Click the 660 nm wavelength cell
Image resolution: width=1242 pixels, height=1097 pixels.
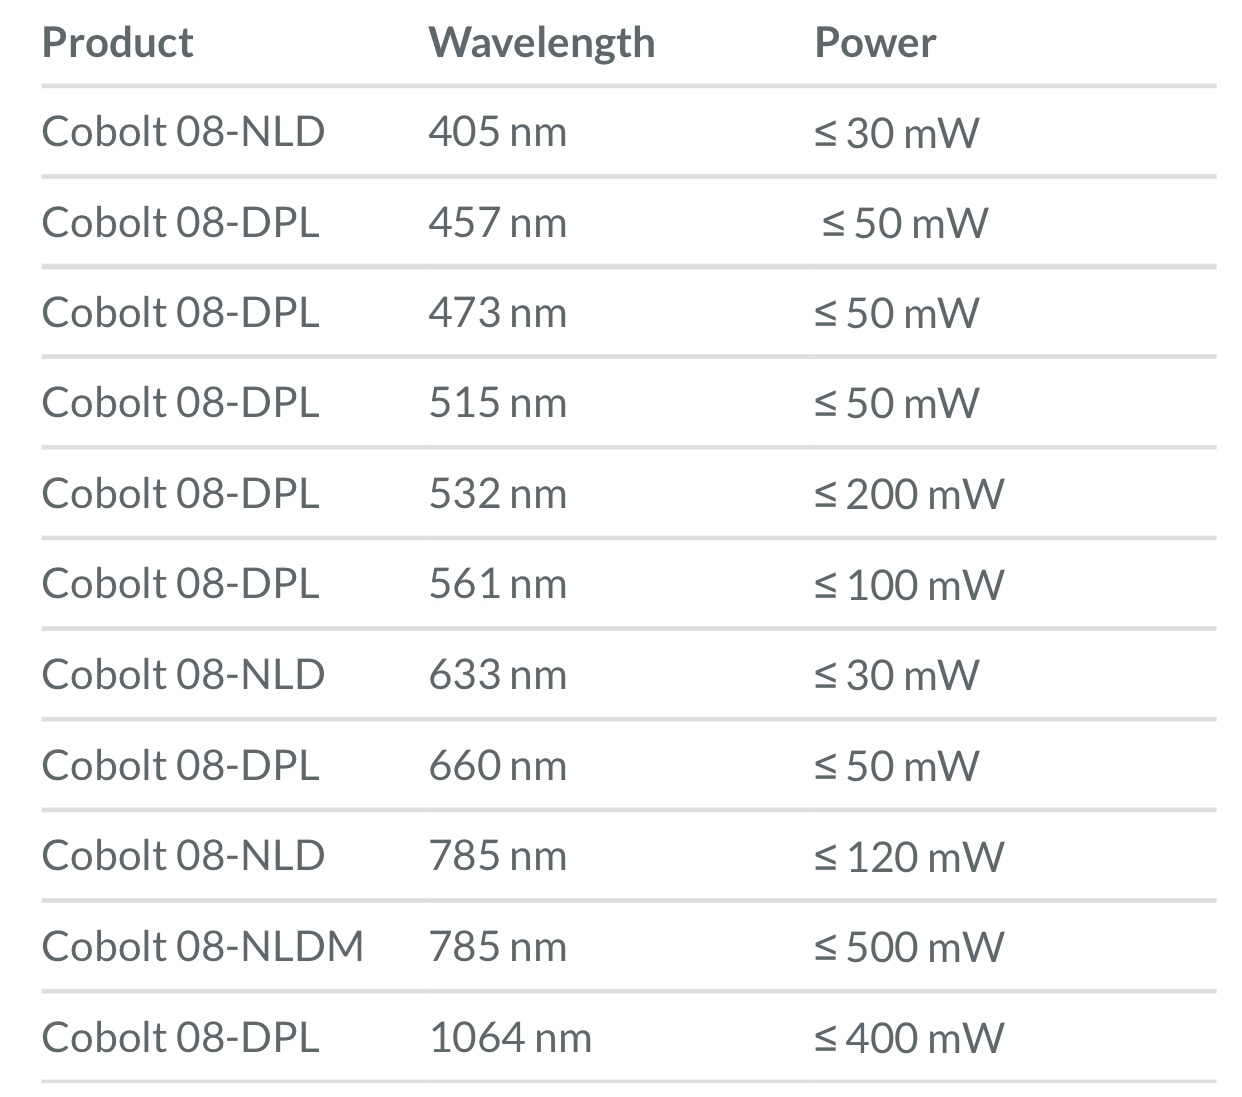point(497,766)
